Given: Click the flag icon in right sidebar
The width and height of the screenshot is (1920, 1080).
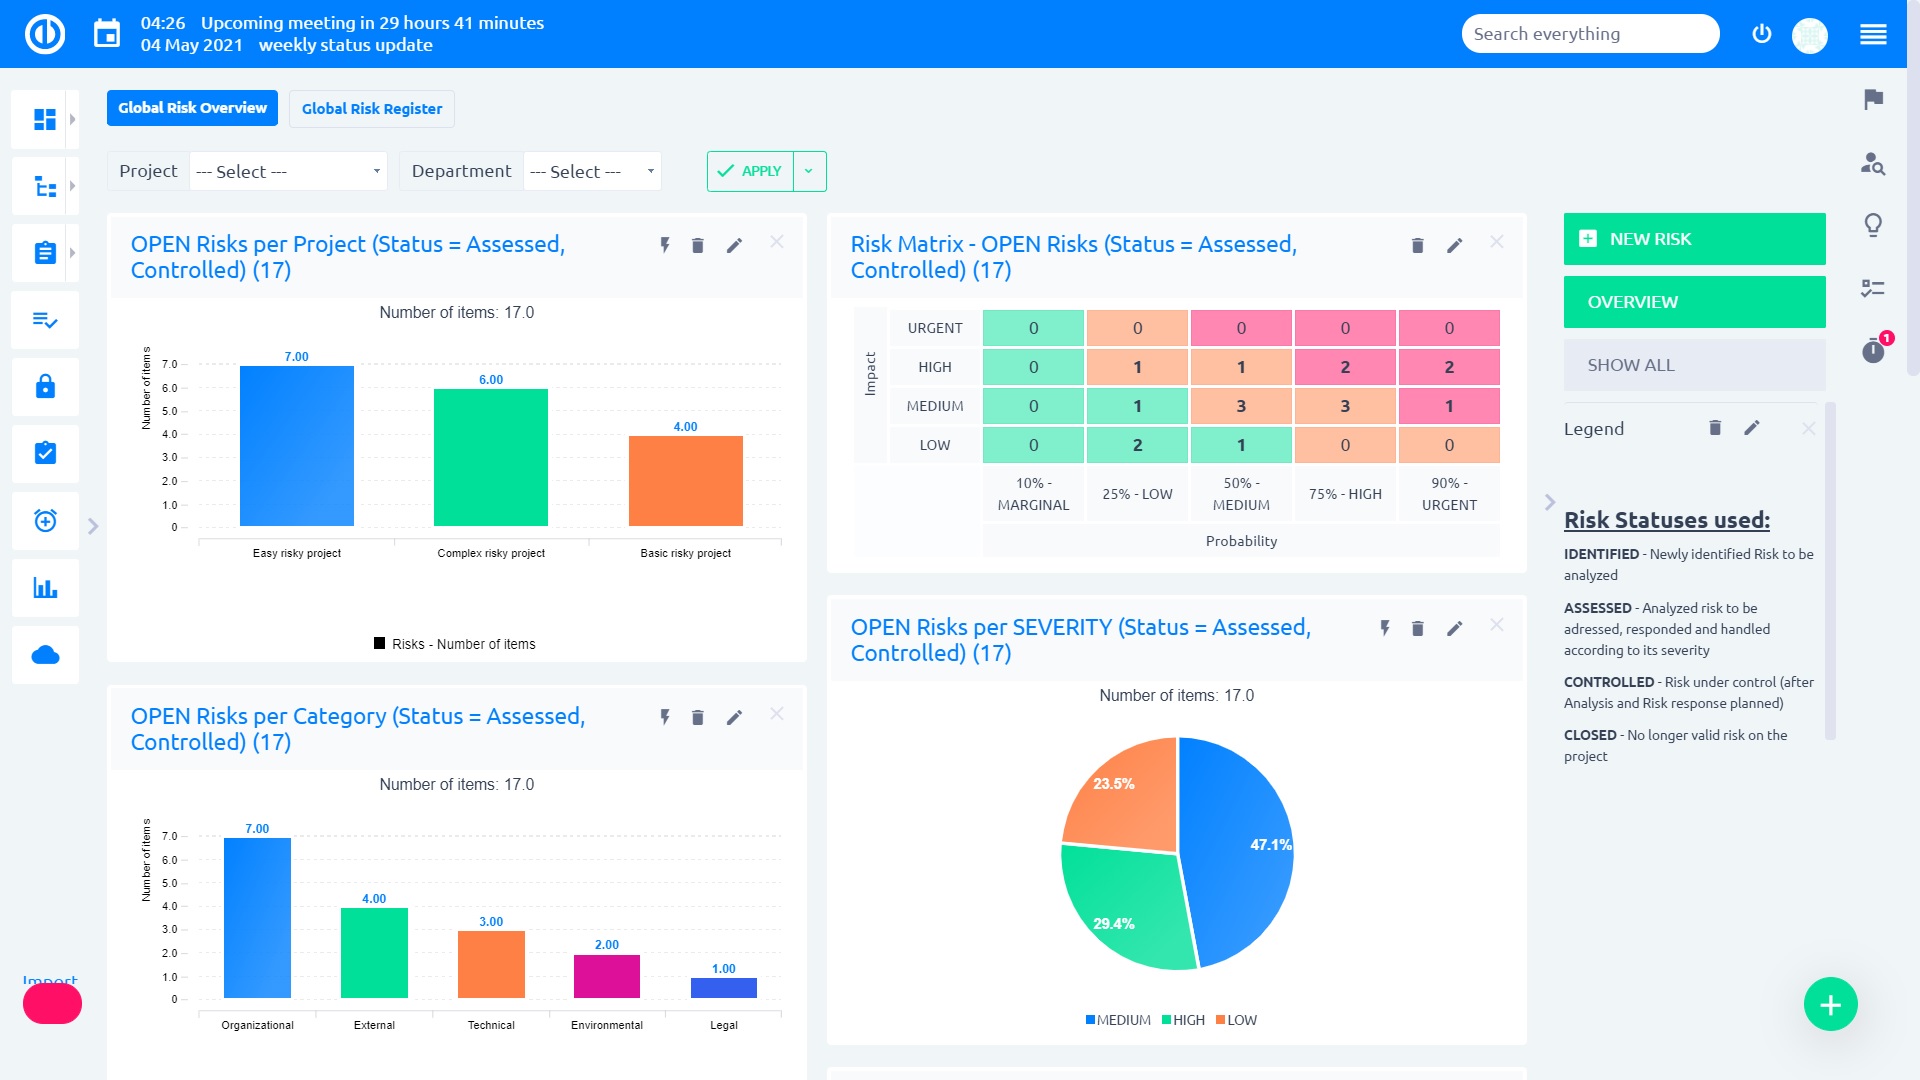Looking at the screenshot, I should 1873,100.
